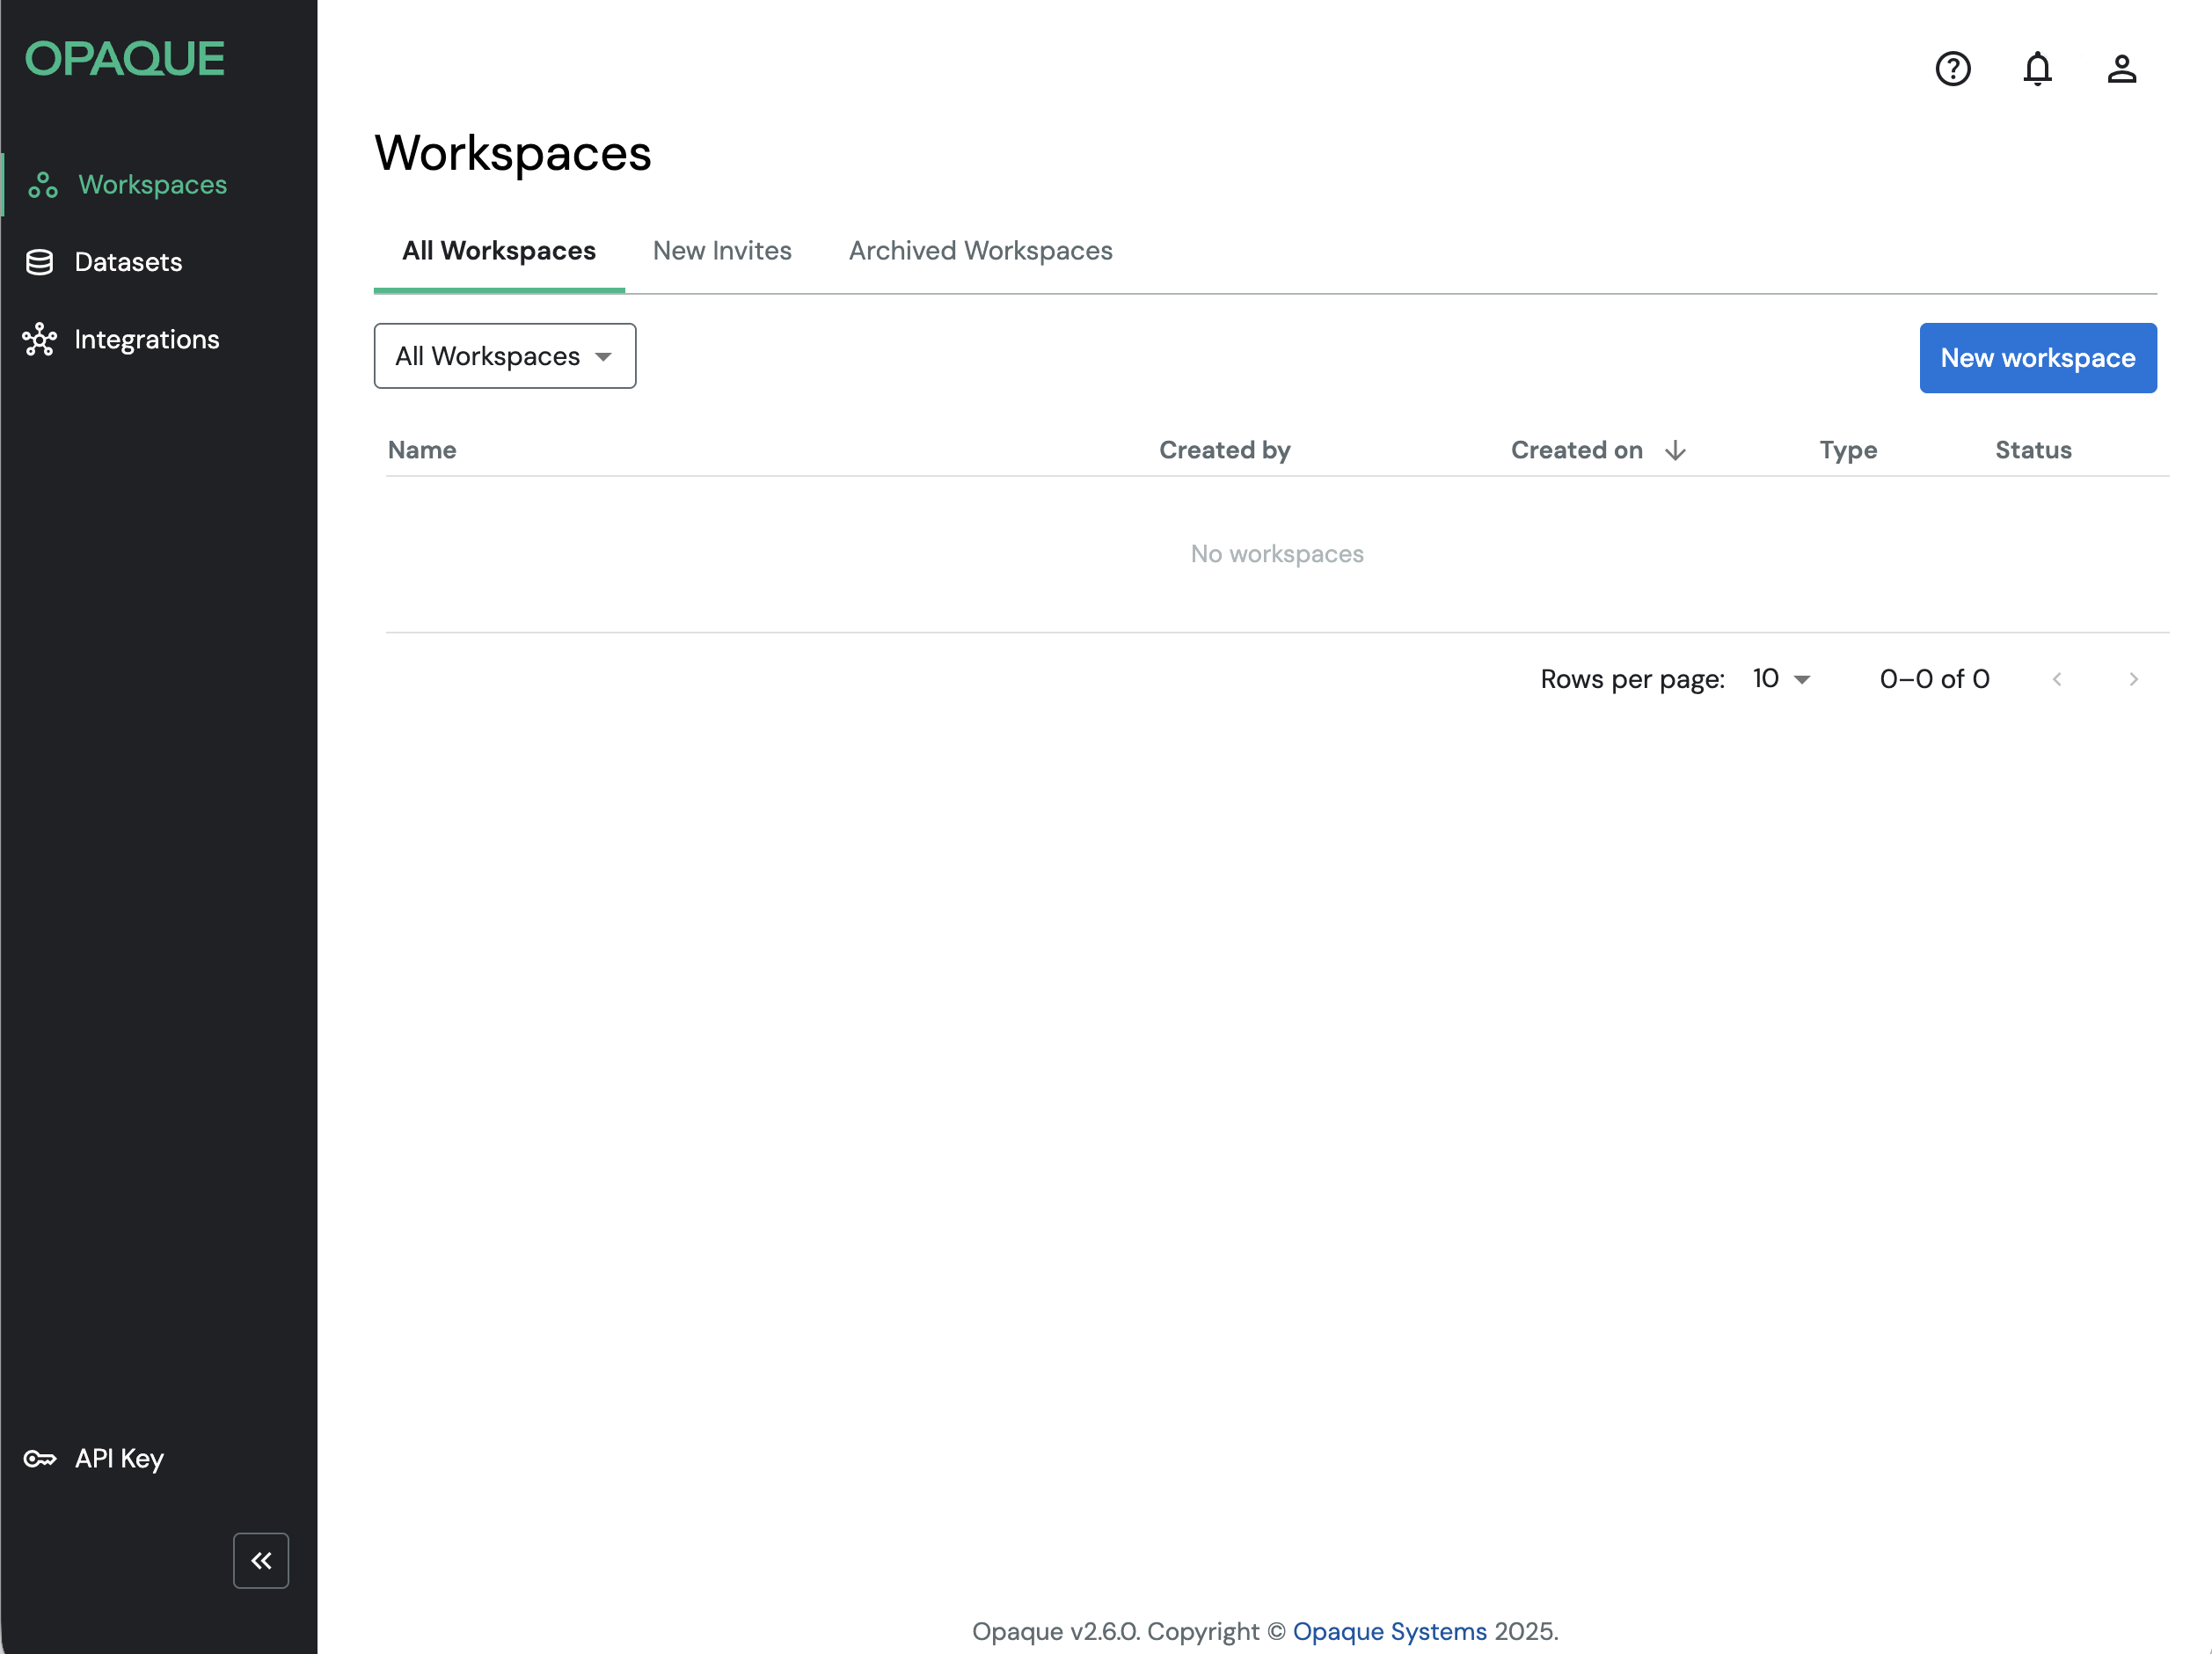Collapse the sidebar with double-chevron button

point(261,1560)
